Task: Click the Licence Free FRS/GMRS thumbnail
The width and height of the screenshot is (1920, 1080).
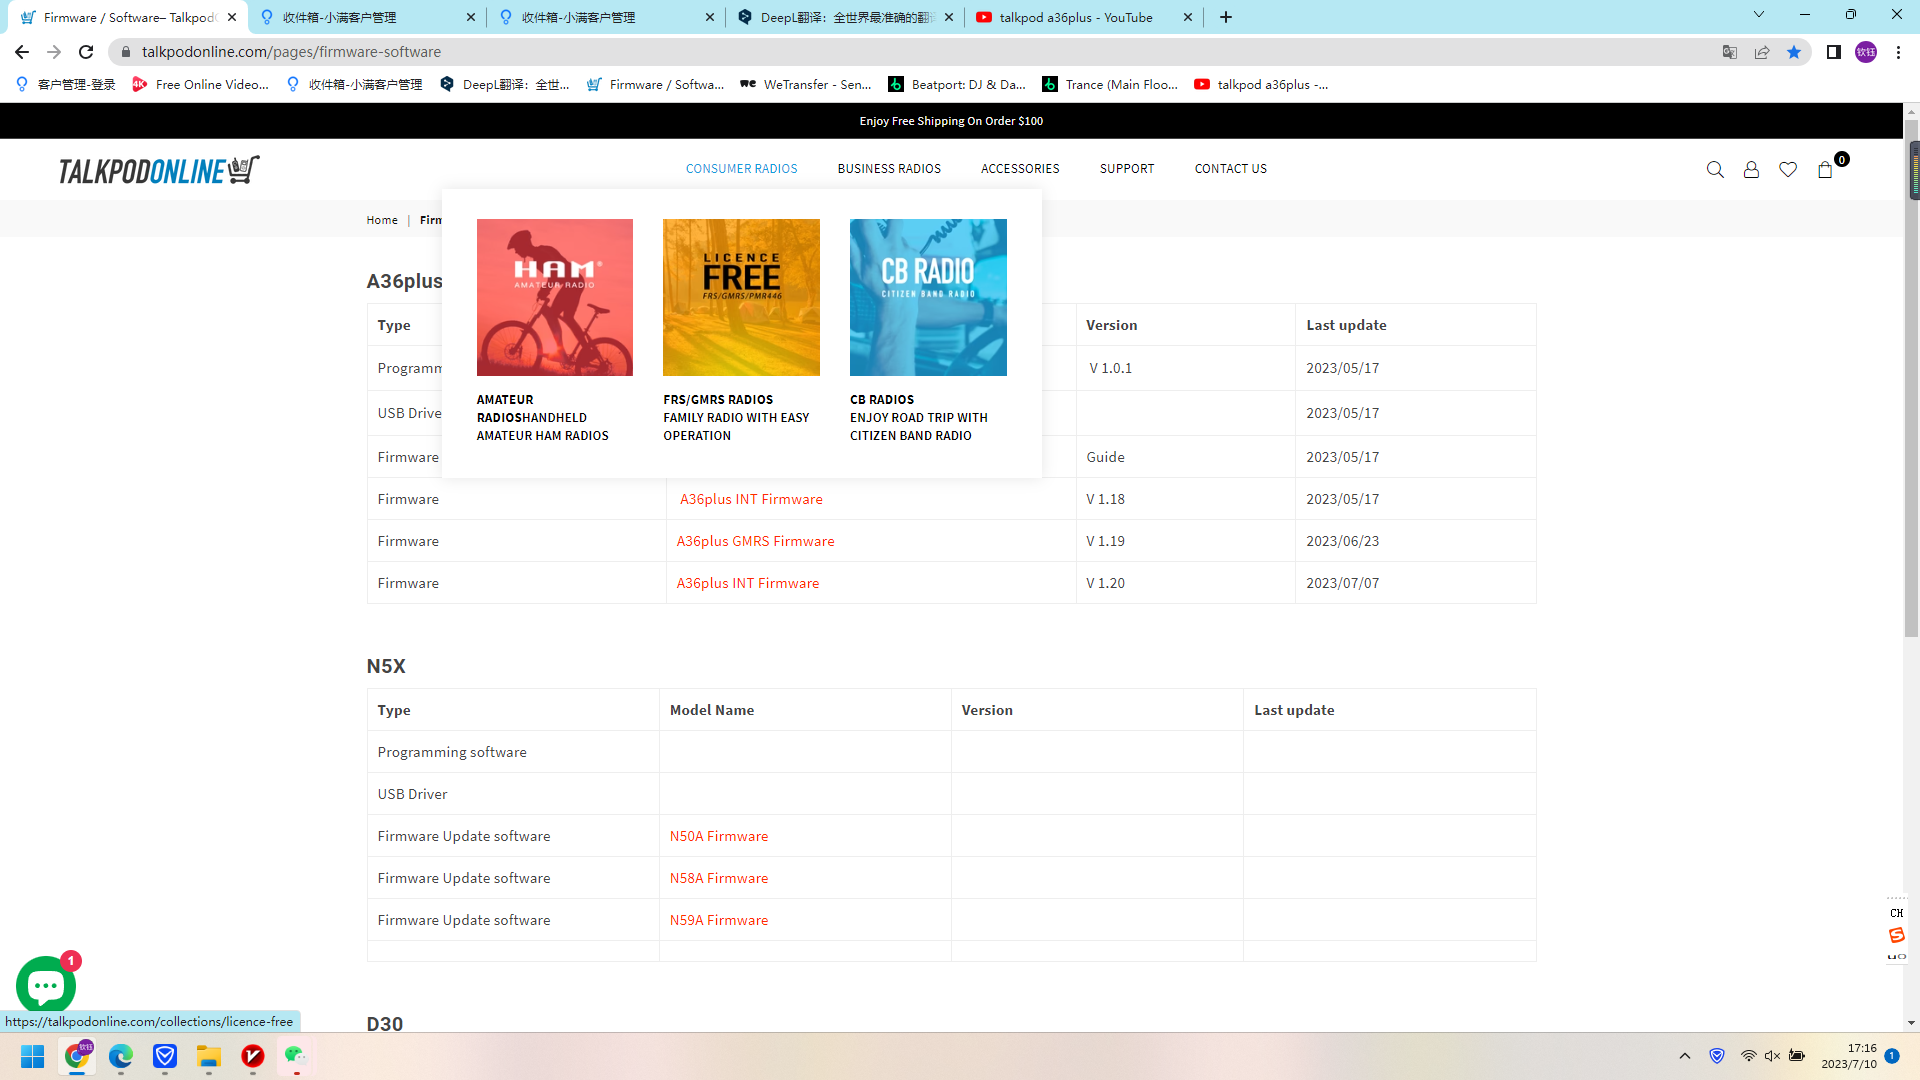Action: 741,297
